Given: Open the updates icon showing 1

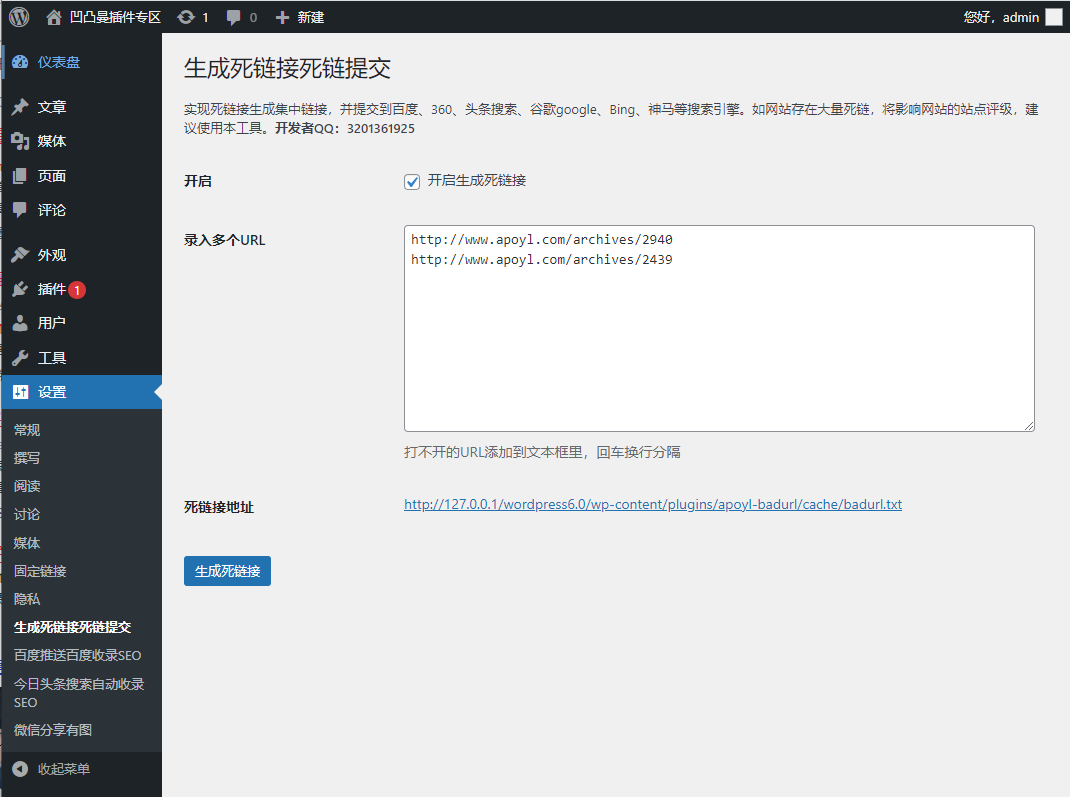Looking at the screenshot, I should click(x=186, y=17).
